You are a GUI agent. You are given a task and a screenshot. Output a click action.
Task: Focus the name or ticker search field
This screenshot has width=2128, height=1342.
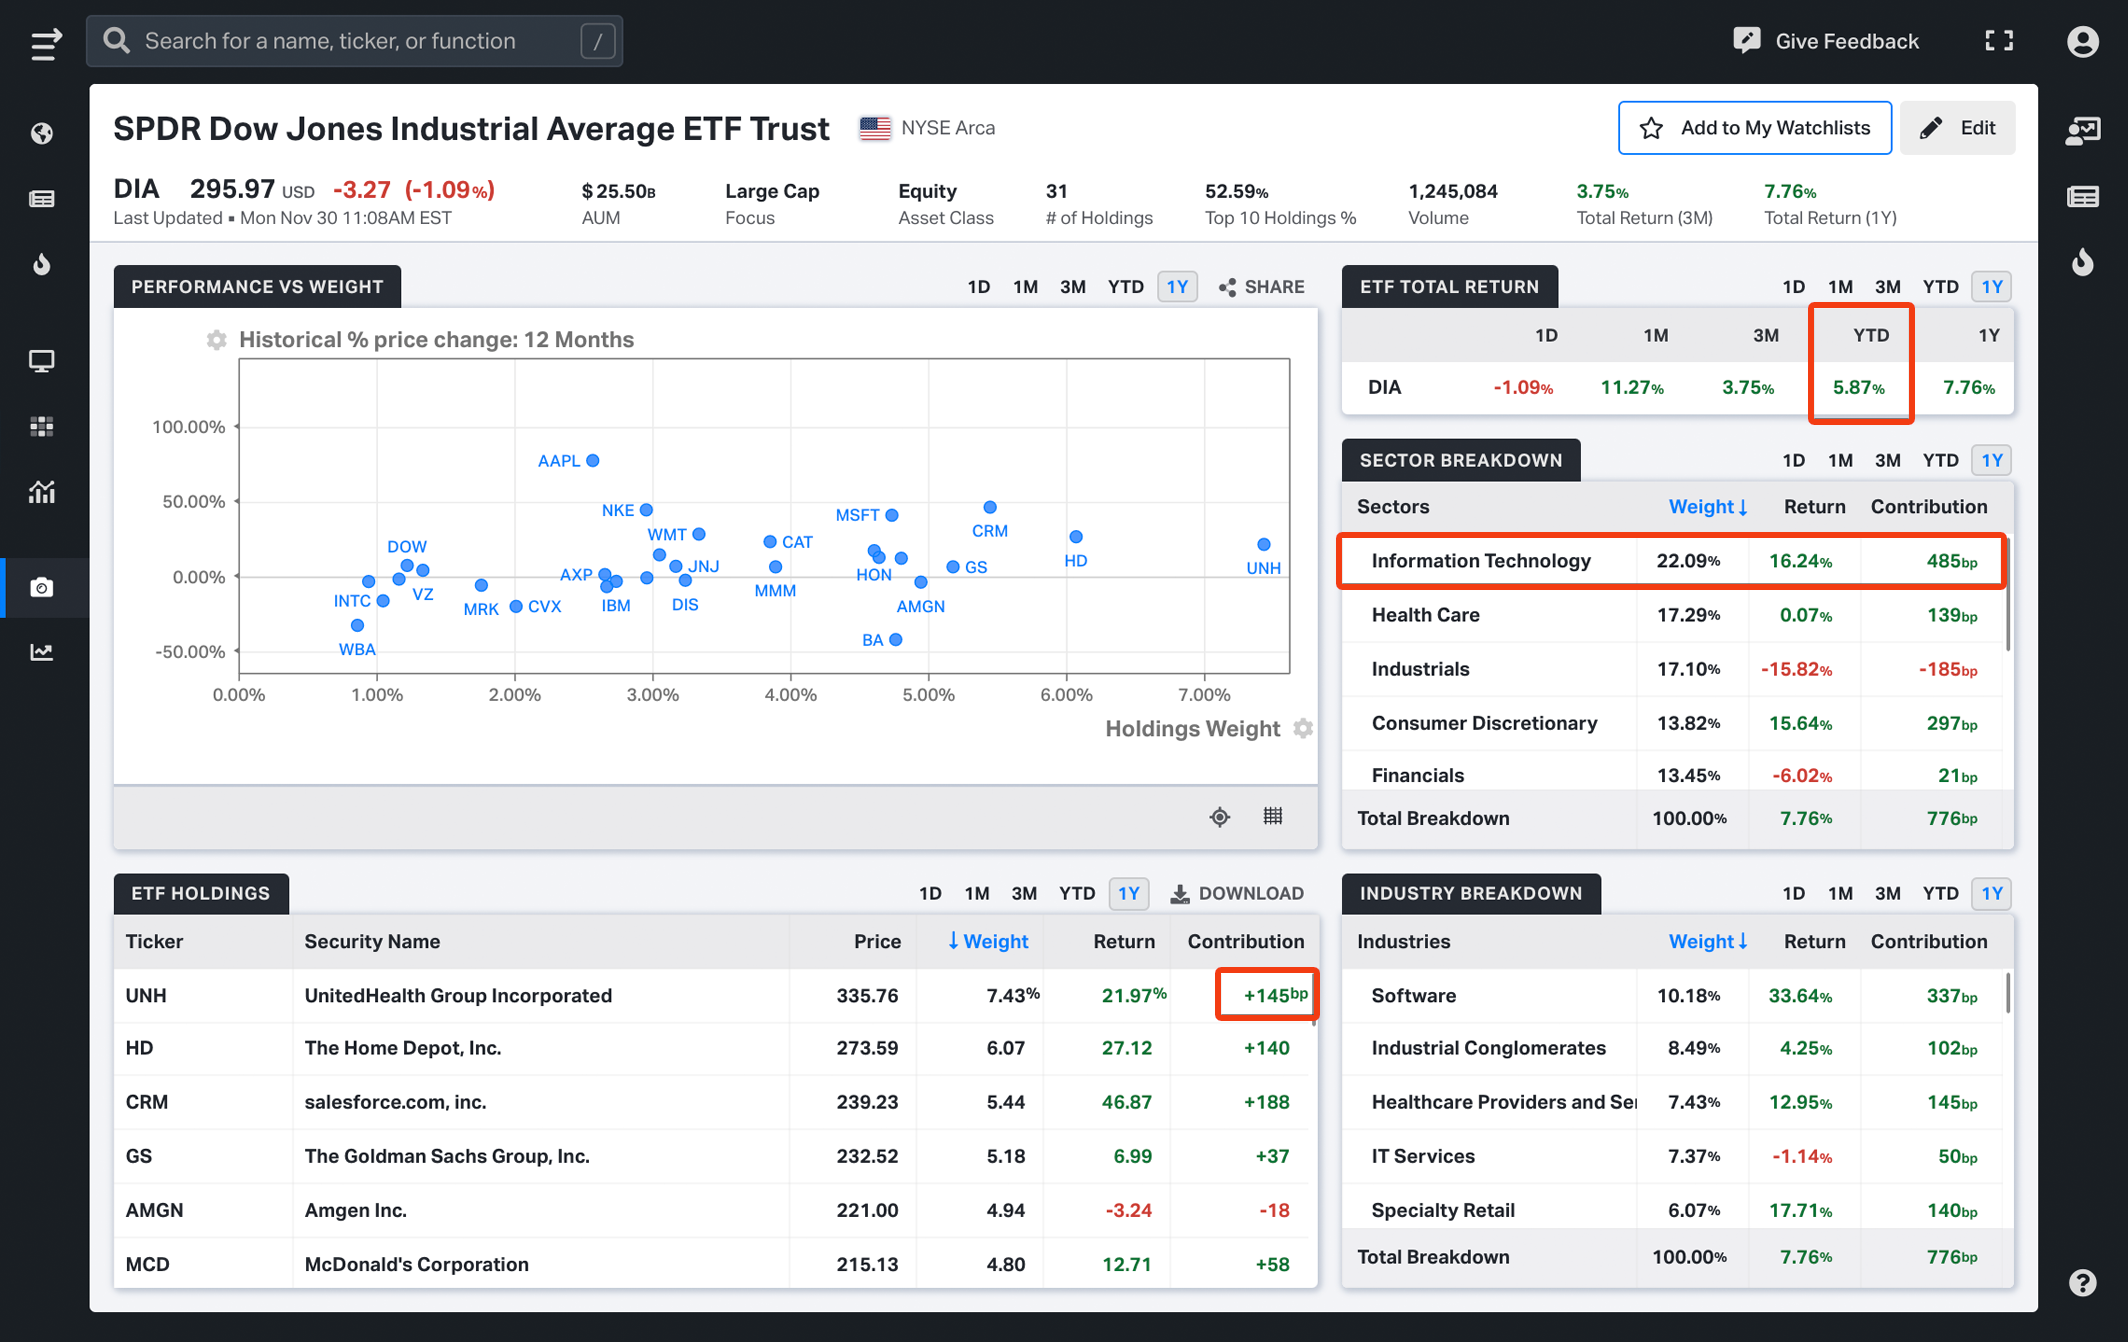[355, 41]
